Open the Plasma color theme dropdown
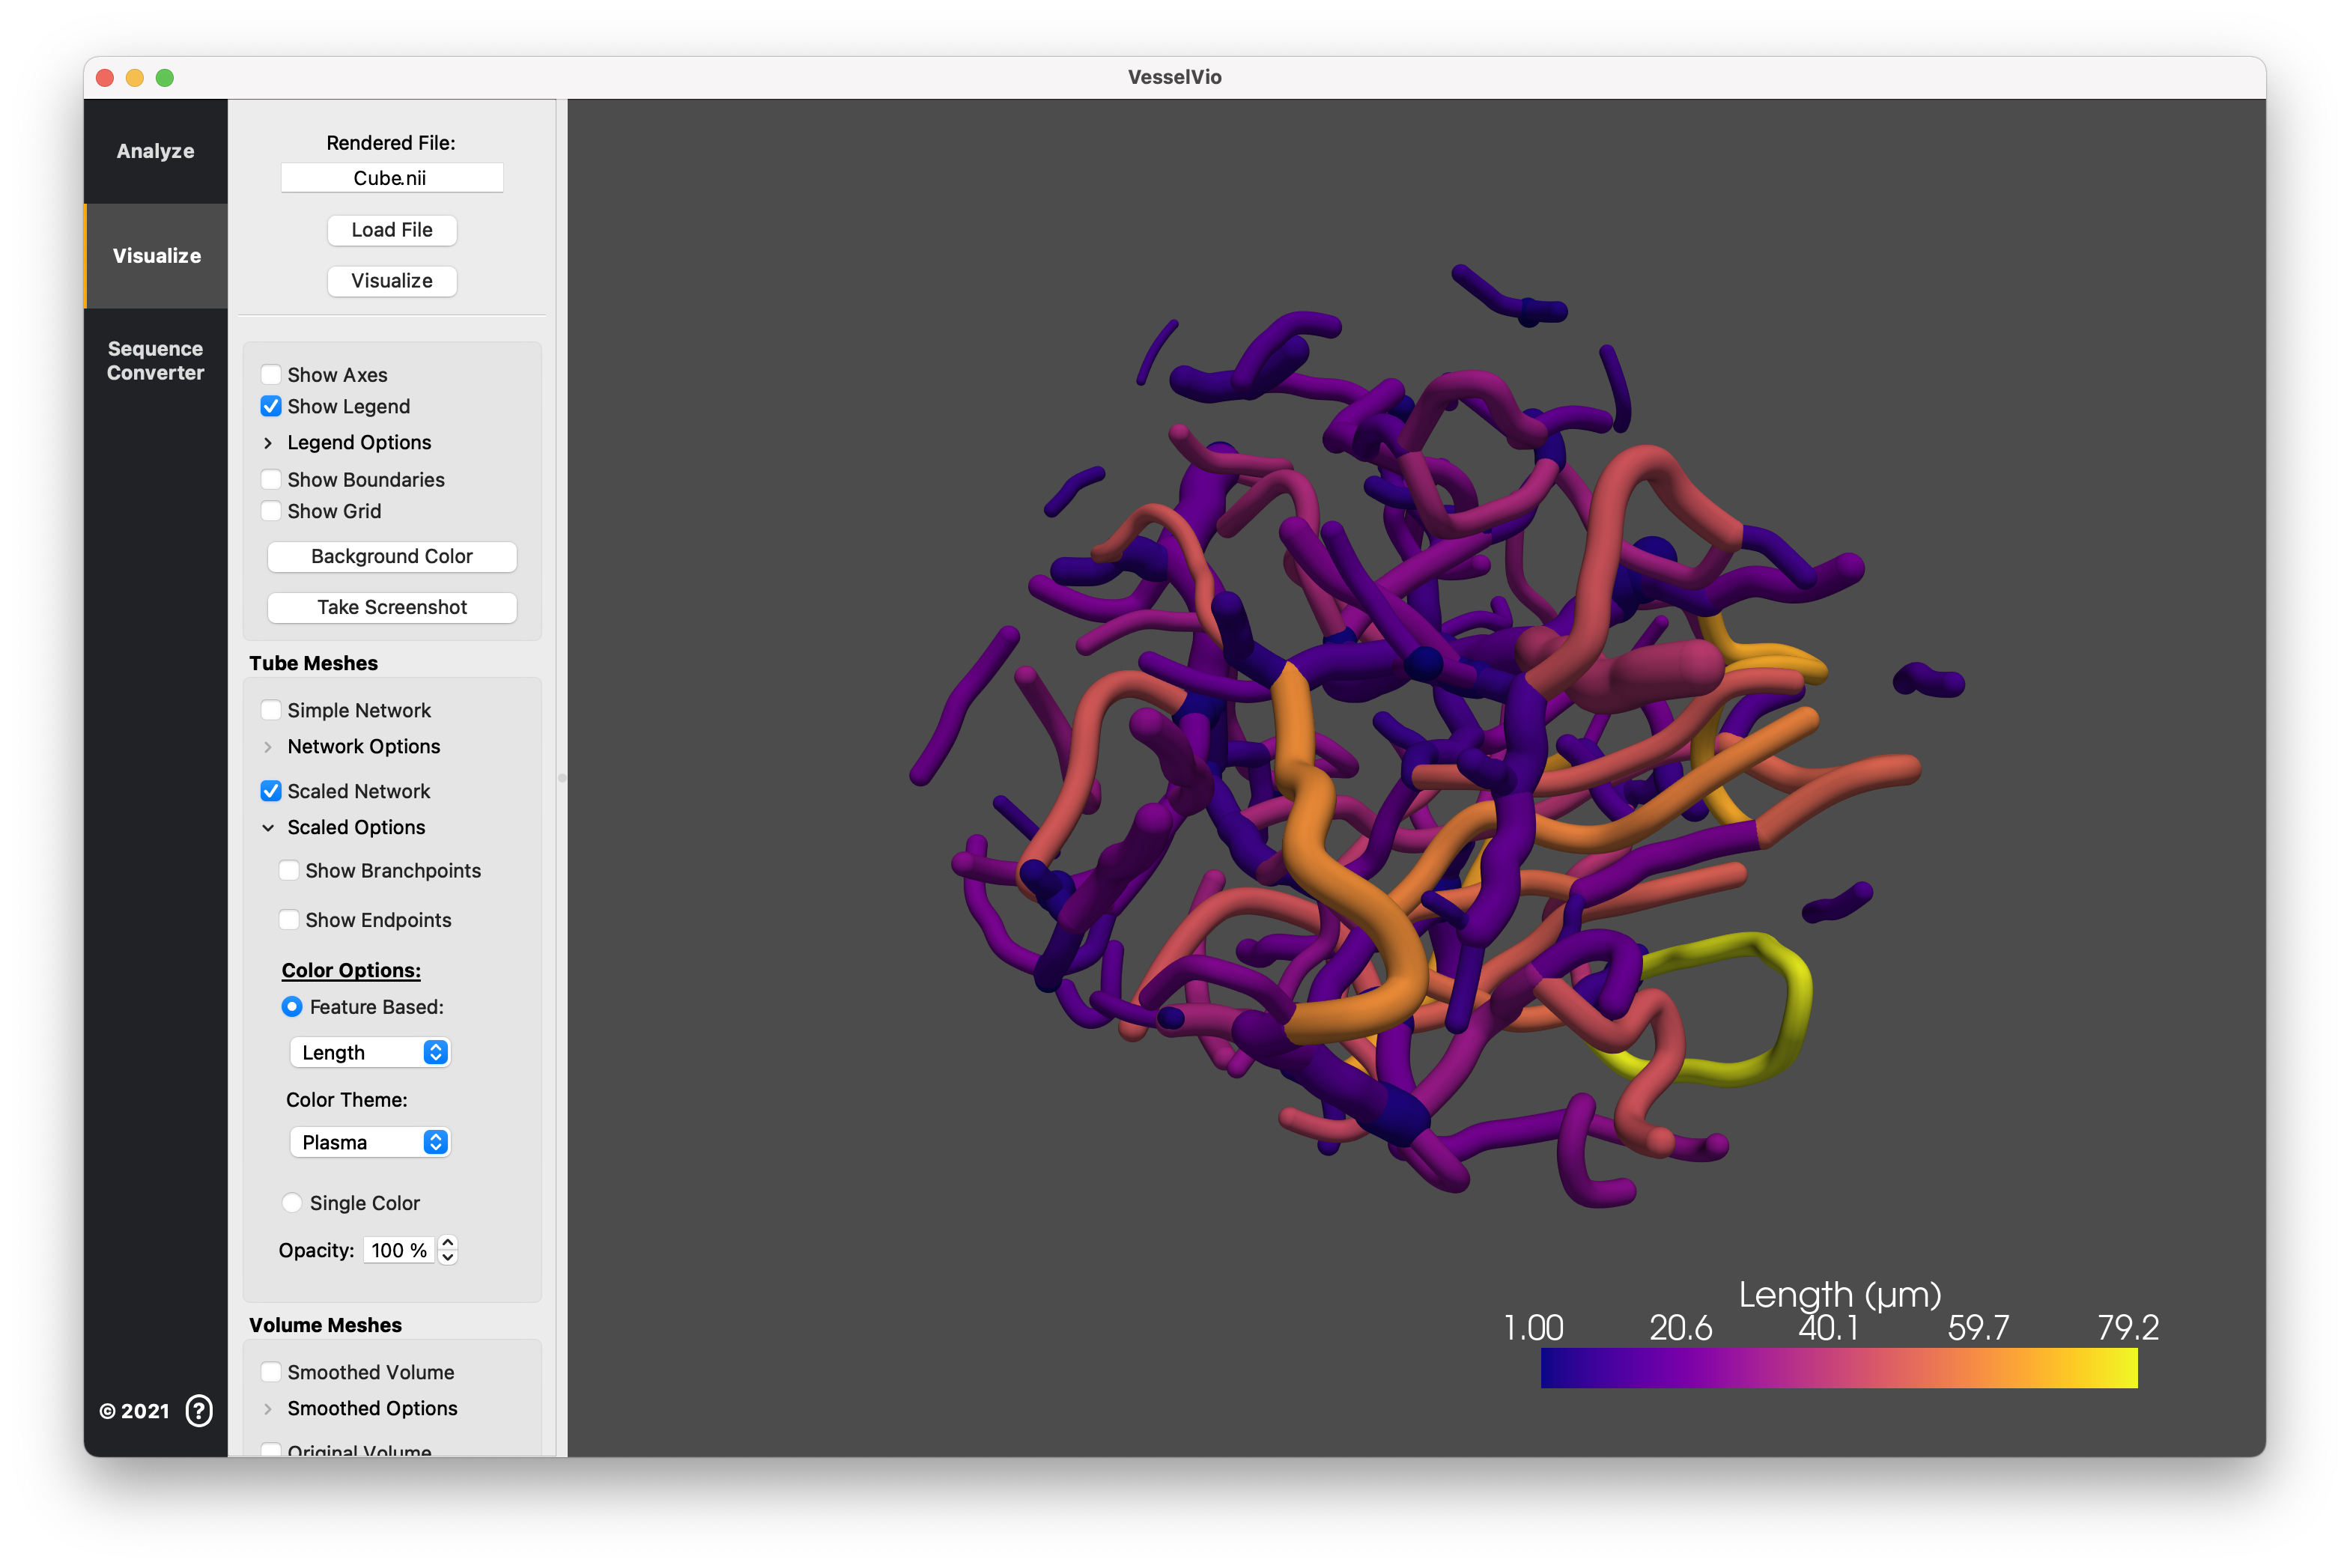Viewport: 2350px width, 1568px height. coord(370,1142)
